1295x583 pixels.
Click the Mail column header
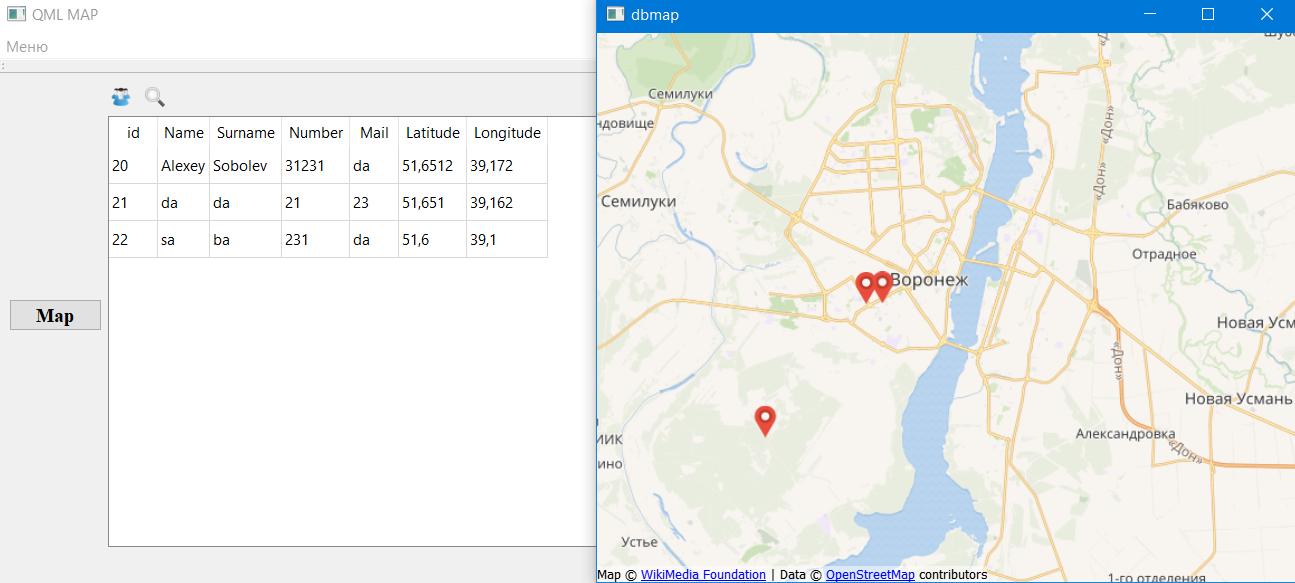tap(373, 132)
